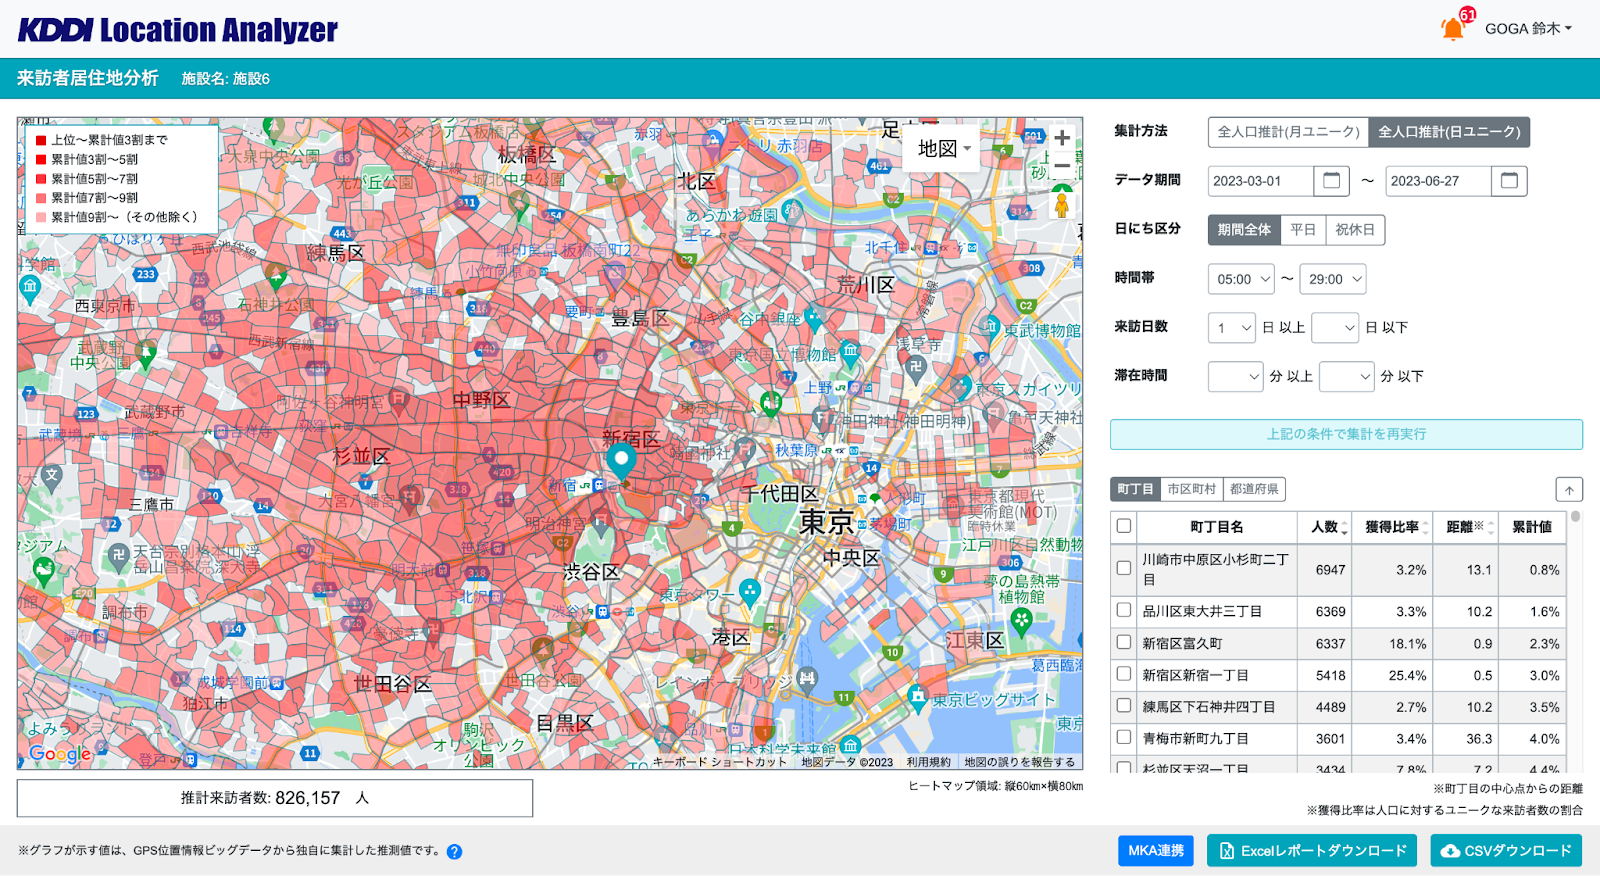
Task: Tick checkbox for 練馬区下石神井四丁目
Action: [1124, 706]
